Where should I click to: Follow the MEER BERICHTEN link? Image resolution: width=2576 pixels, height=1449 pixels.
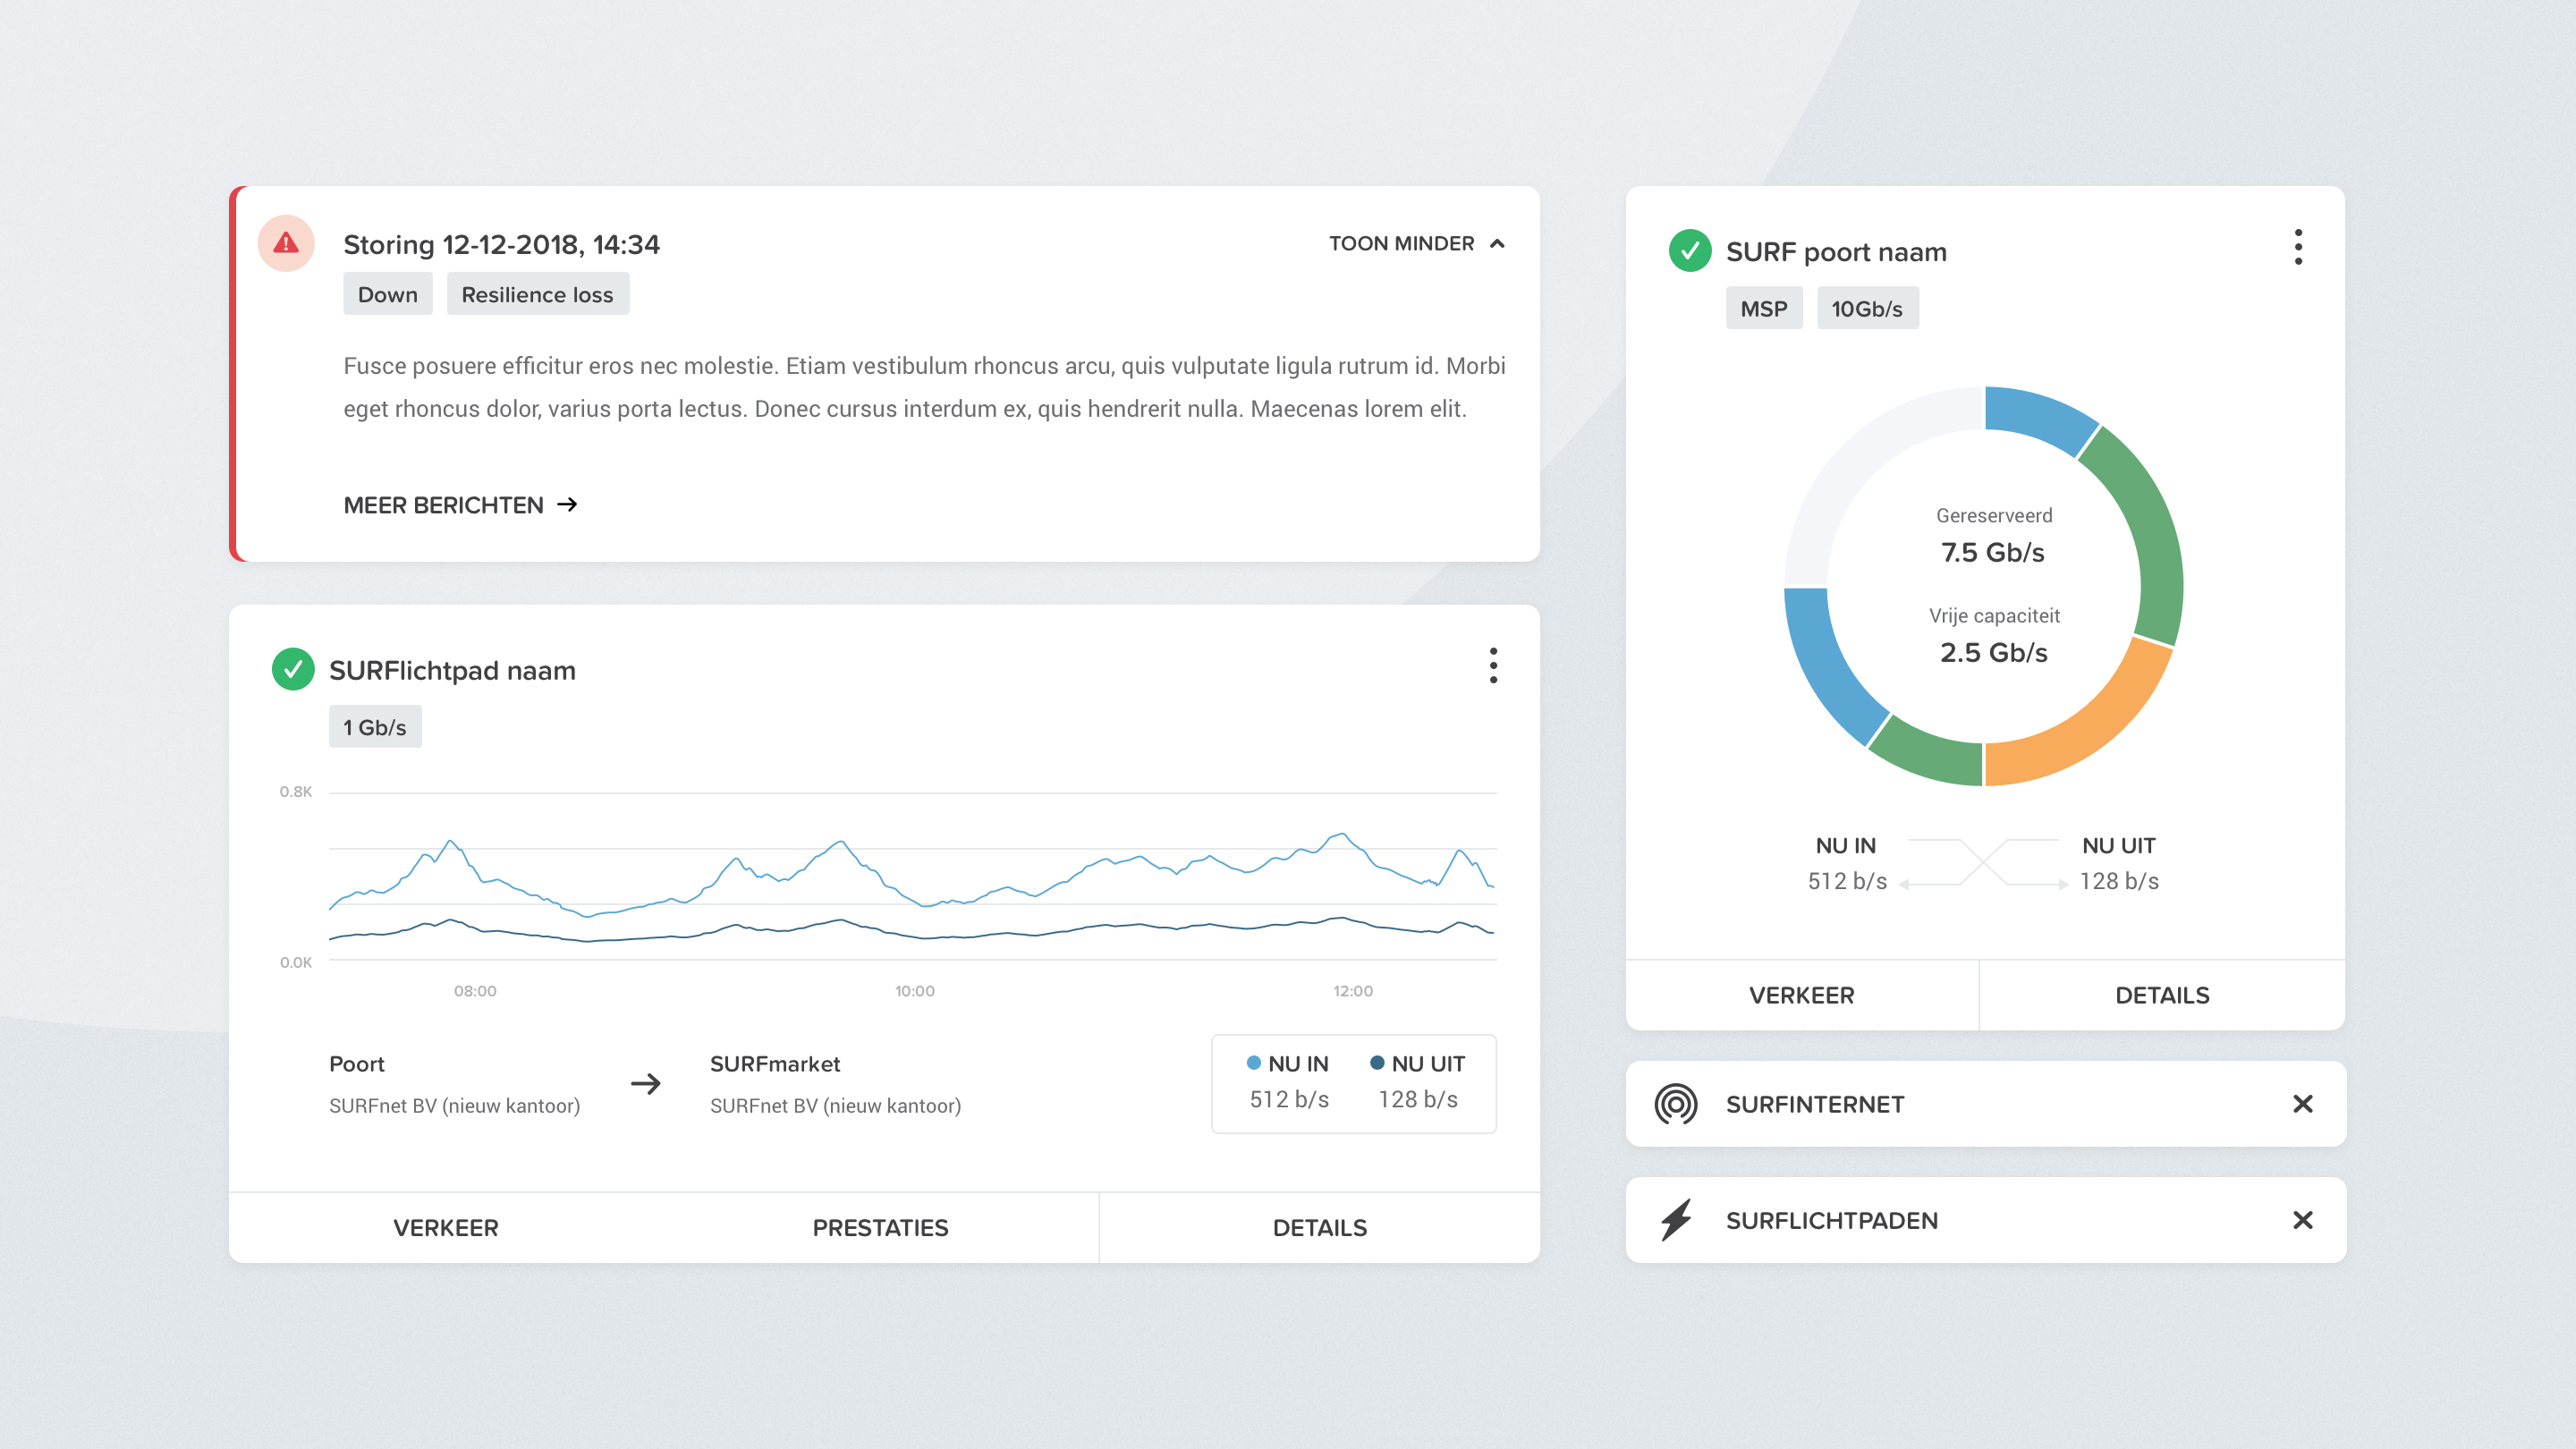tap(460, 505)
